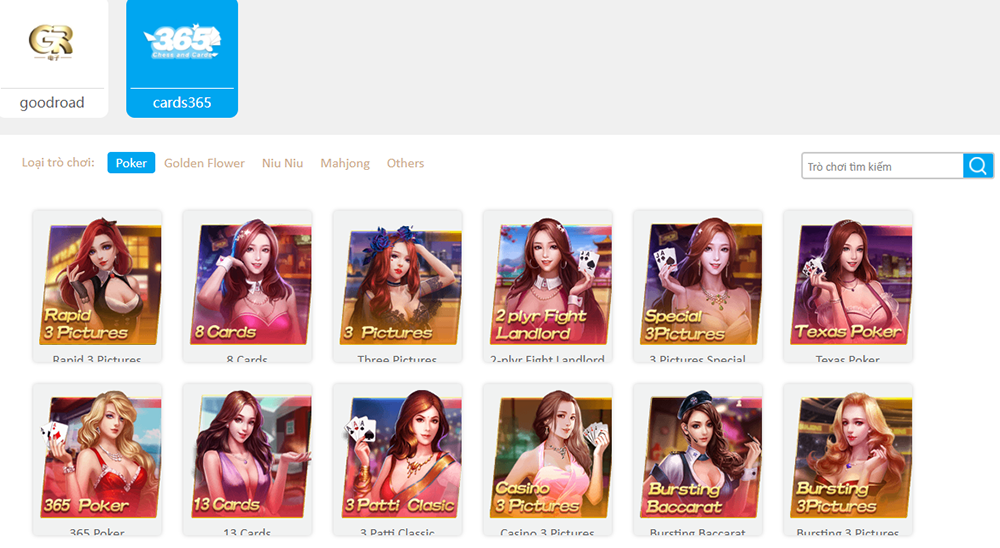Switch to the Golden Flower category
1000x548 pixels.
point(204,163)
